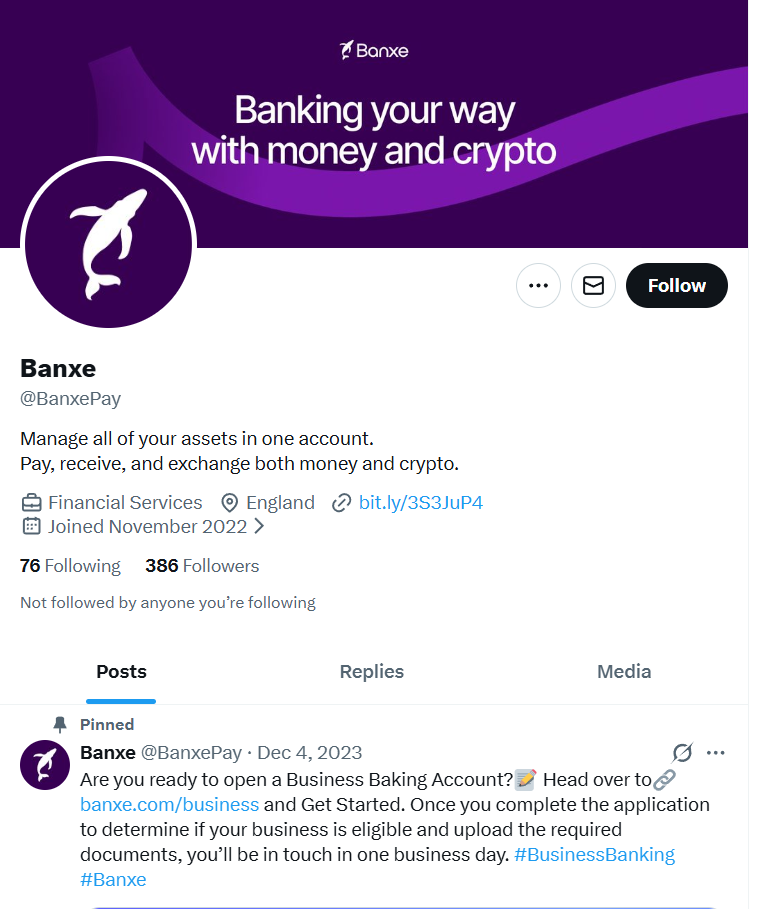The height and width of the screenshot is (909, 765).
Task: Open the bit.ly/3S3JuP4 profile link
Action: tap(420, 503)
